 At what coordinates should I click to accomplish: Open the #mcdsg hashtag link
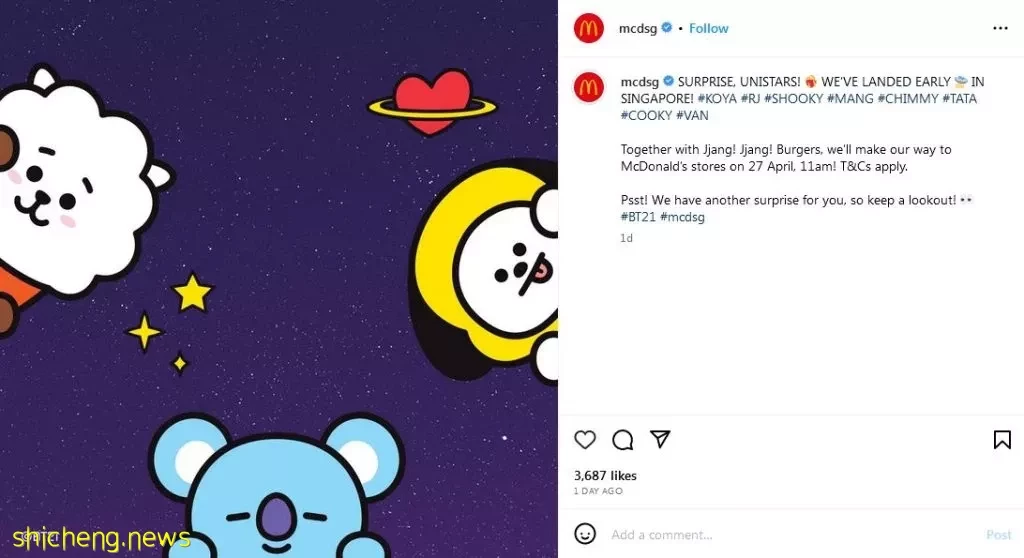(x=682, y=217)
